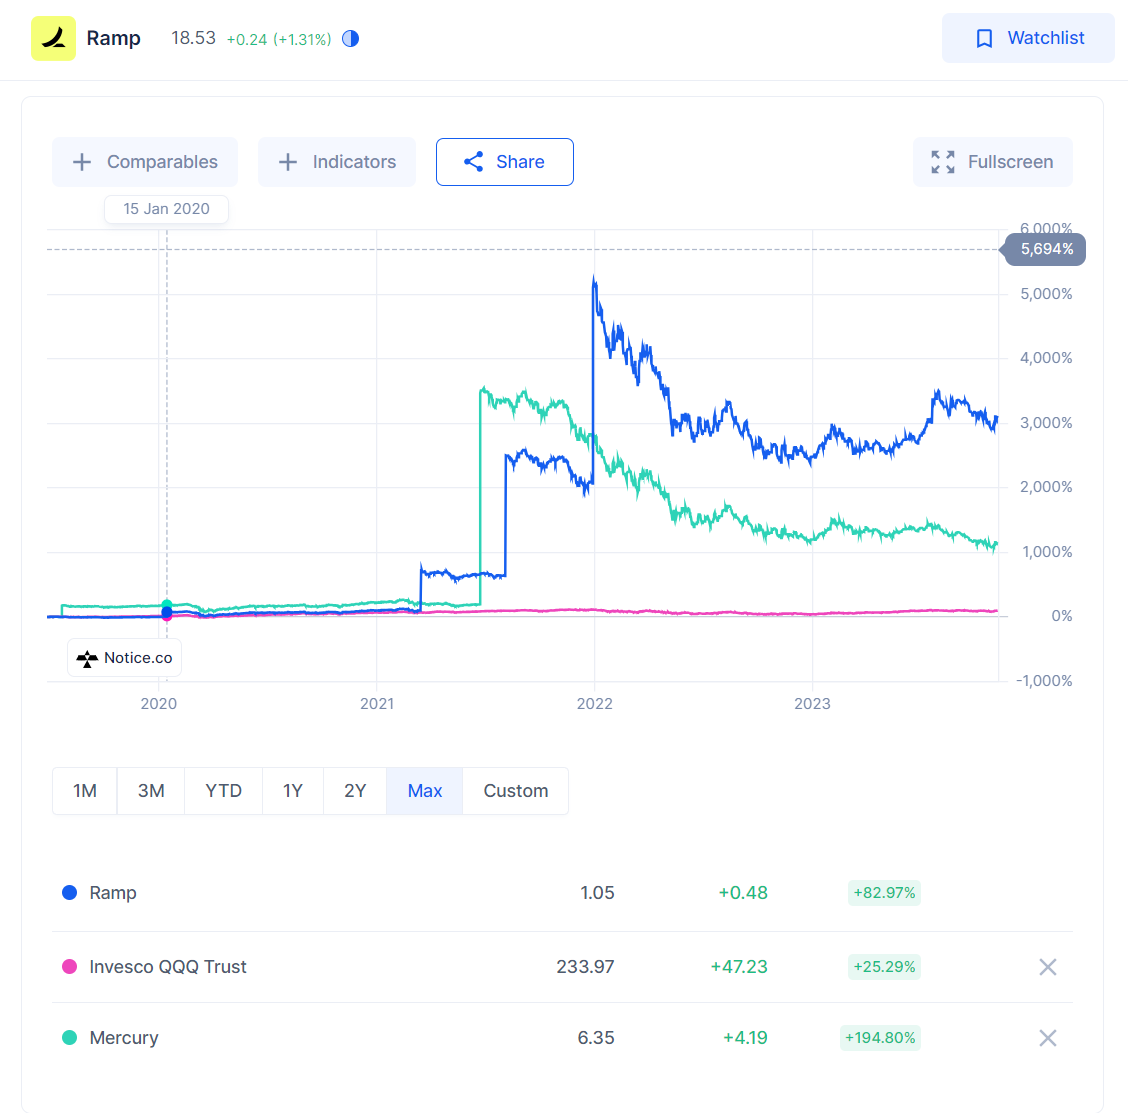Click the Invesco change +47.23
Image resolution: width=1128 pixels, height=1117 pixels.
739,967
